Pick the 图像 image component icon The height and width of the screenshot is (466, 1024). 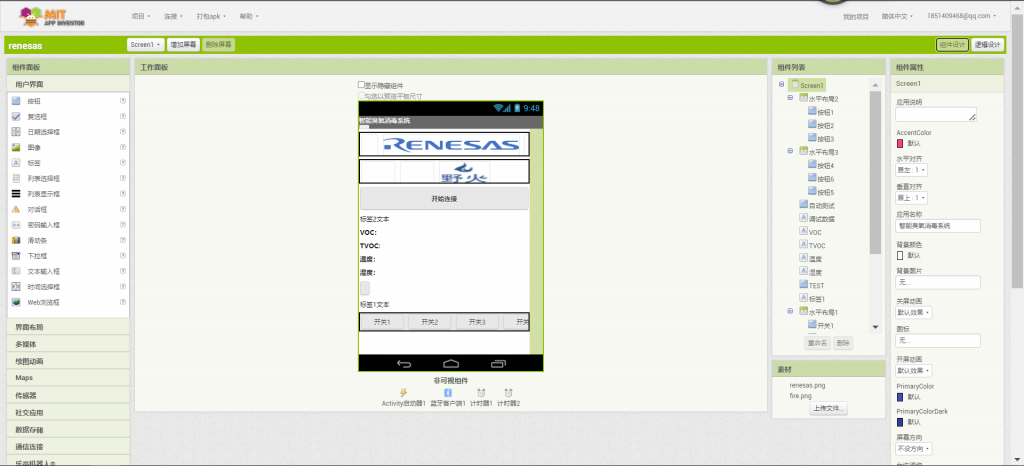(16, 147)
